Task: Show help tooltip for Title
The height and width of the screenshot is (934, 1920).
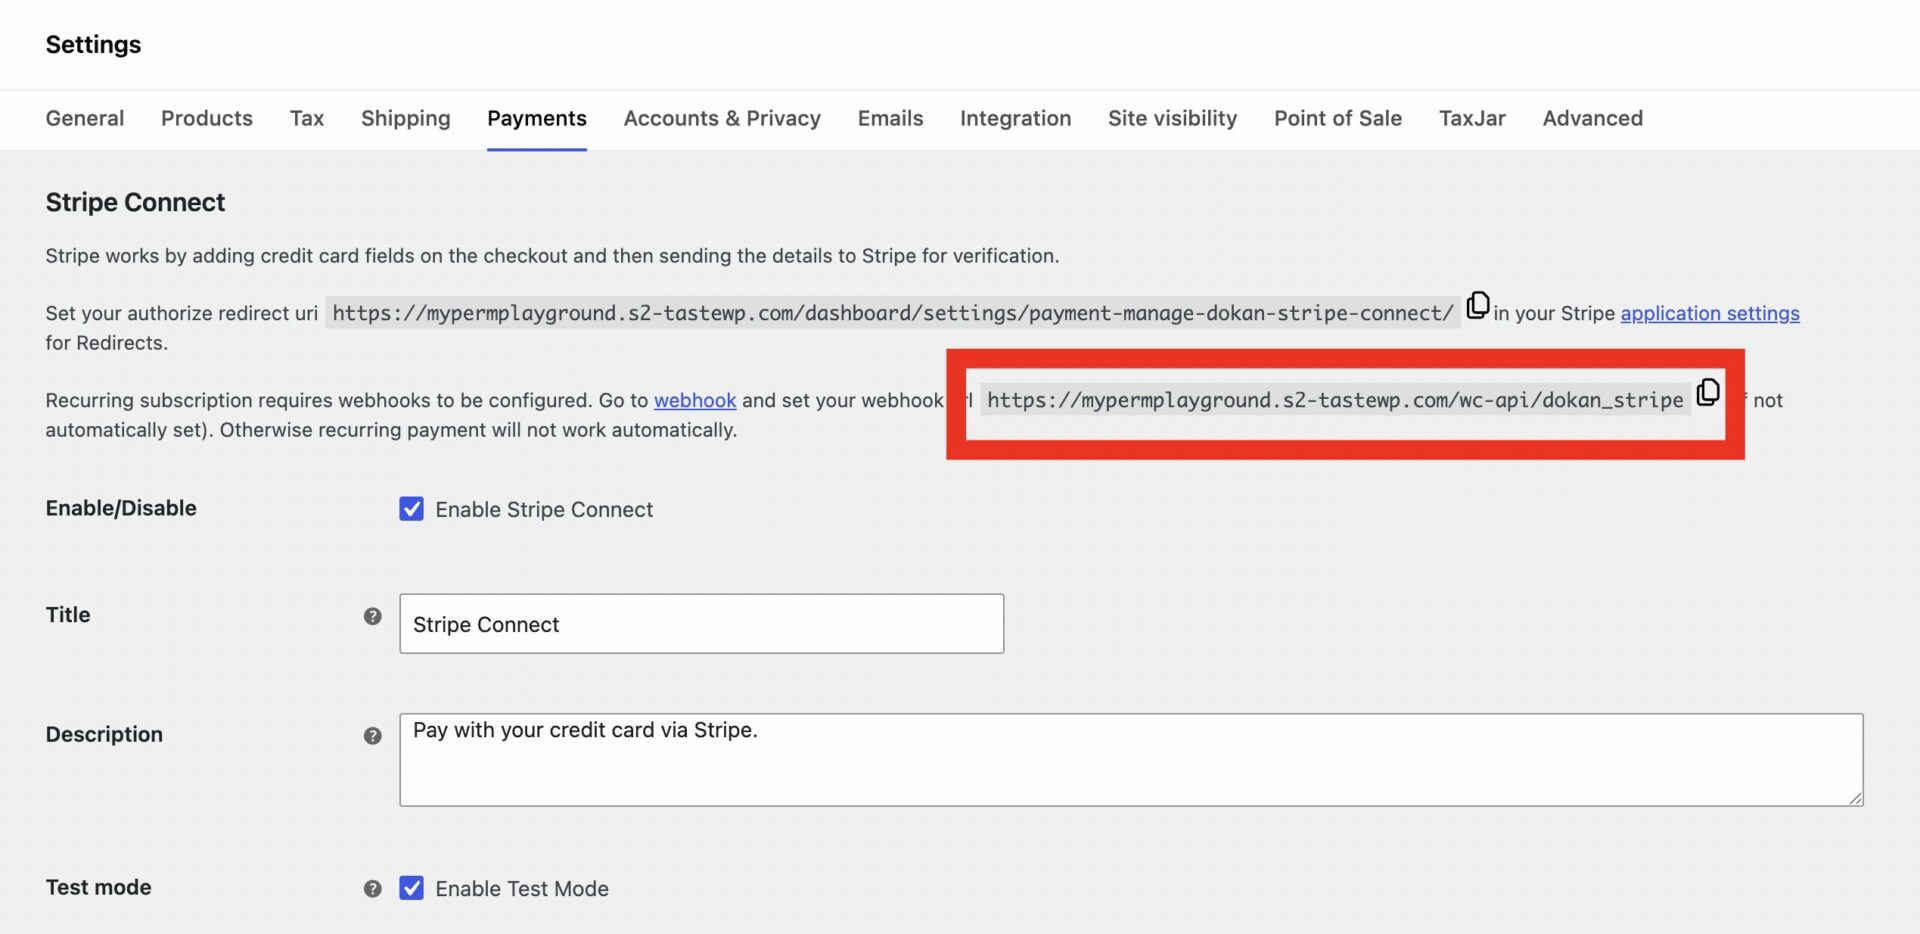Action: pyautogui.click(x=372, y=616)
